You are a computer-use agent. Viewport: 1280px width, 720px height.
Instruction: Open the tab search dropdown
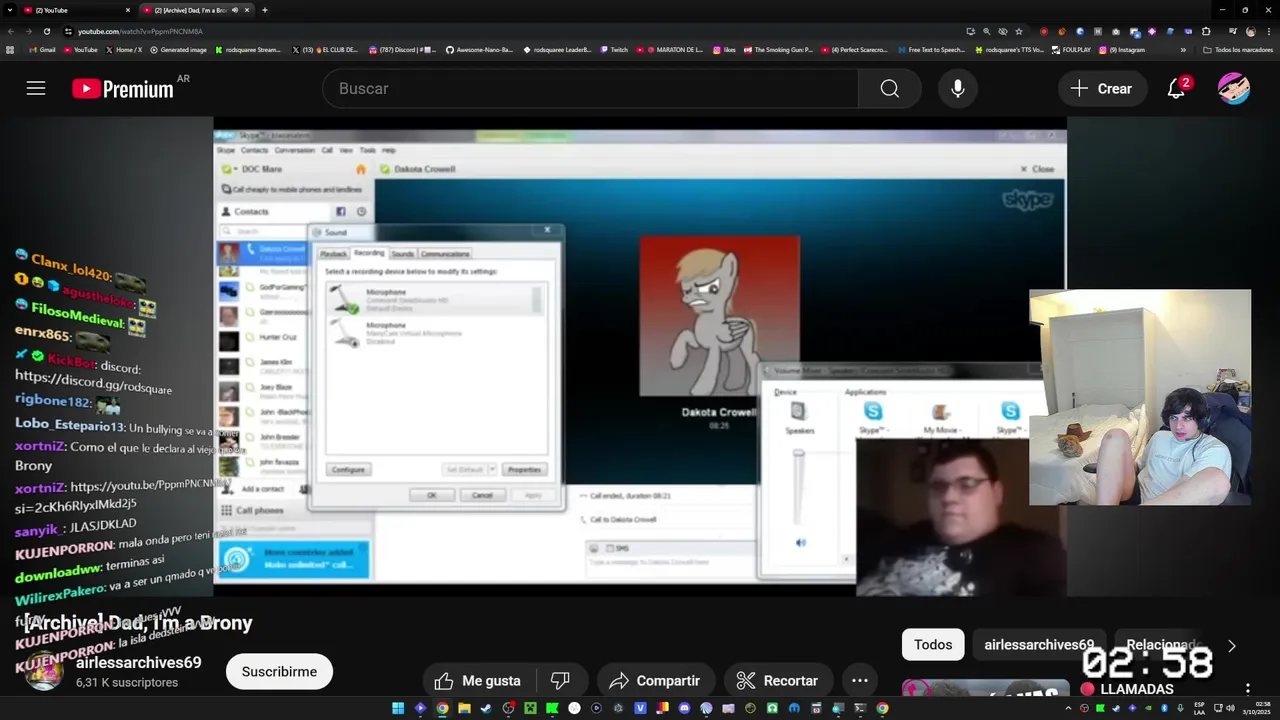pos(8,10)
